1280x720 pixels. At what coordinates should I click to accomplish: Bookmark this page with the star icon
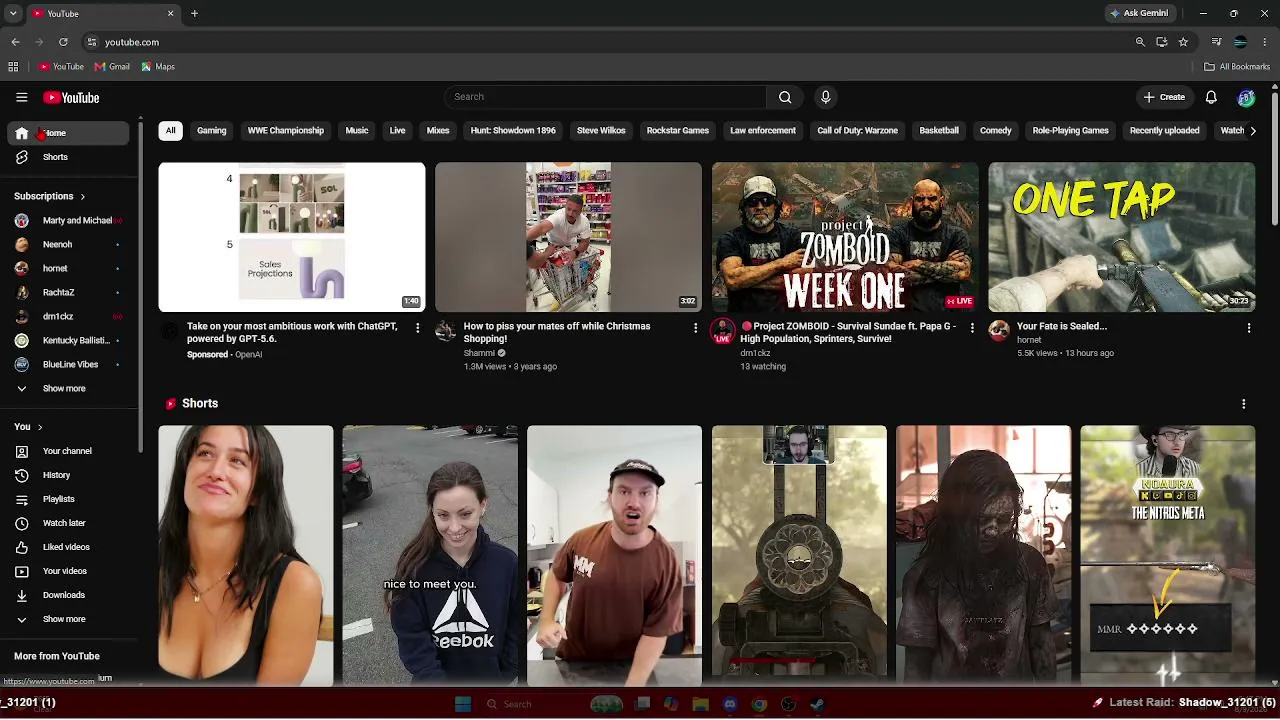pos(1183,42)
